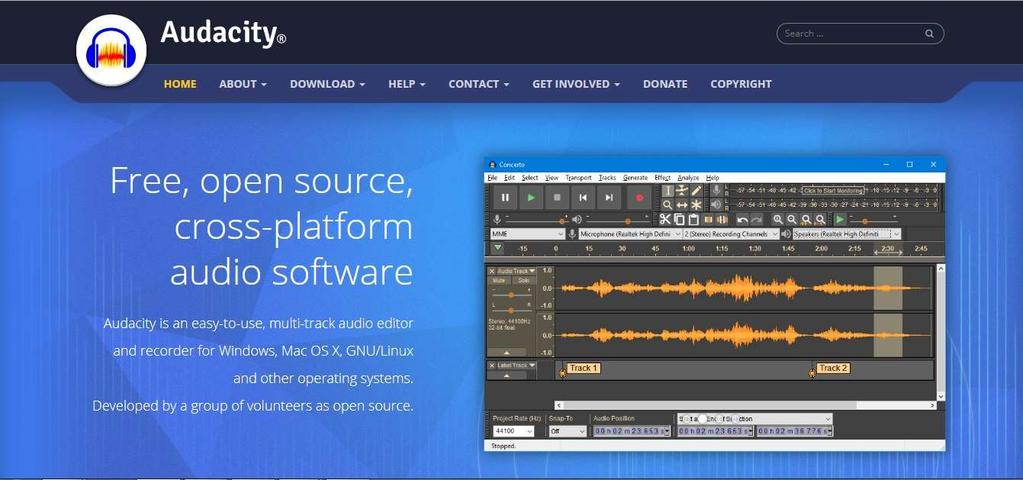Click the Pause button in Audacity
The height and width of the screenshot is (480, 1023).
tap(505, 198)
